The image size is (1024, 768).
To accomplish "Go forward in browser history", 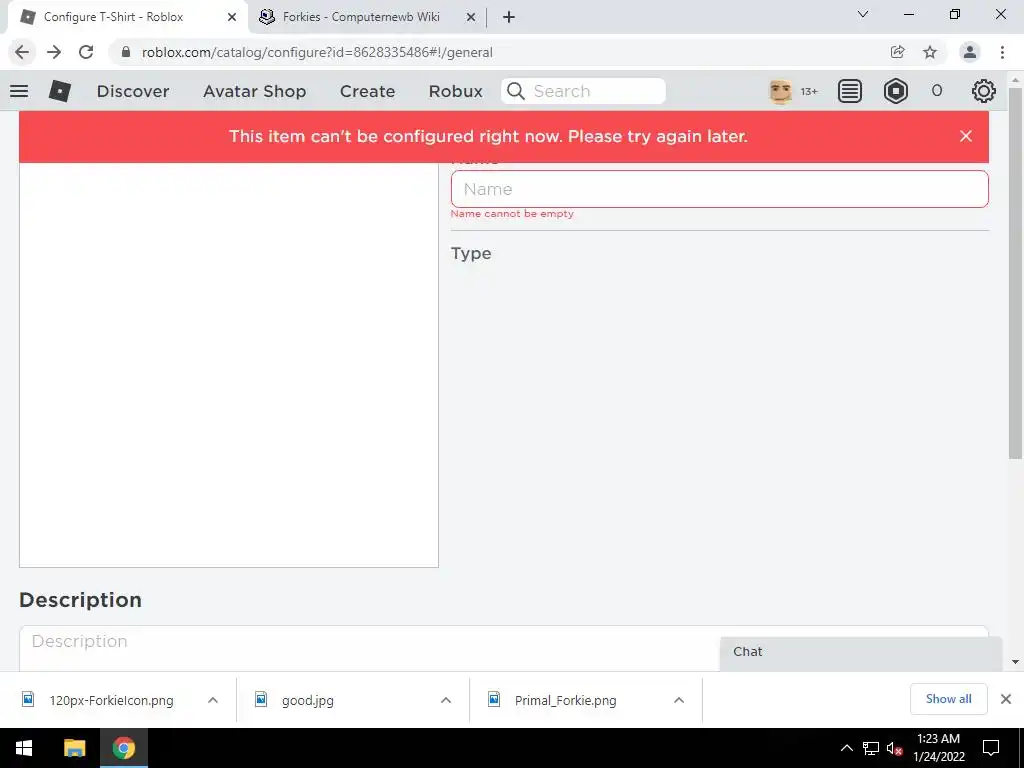I will tap(54, 52).
